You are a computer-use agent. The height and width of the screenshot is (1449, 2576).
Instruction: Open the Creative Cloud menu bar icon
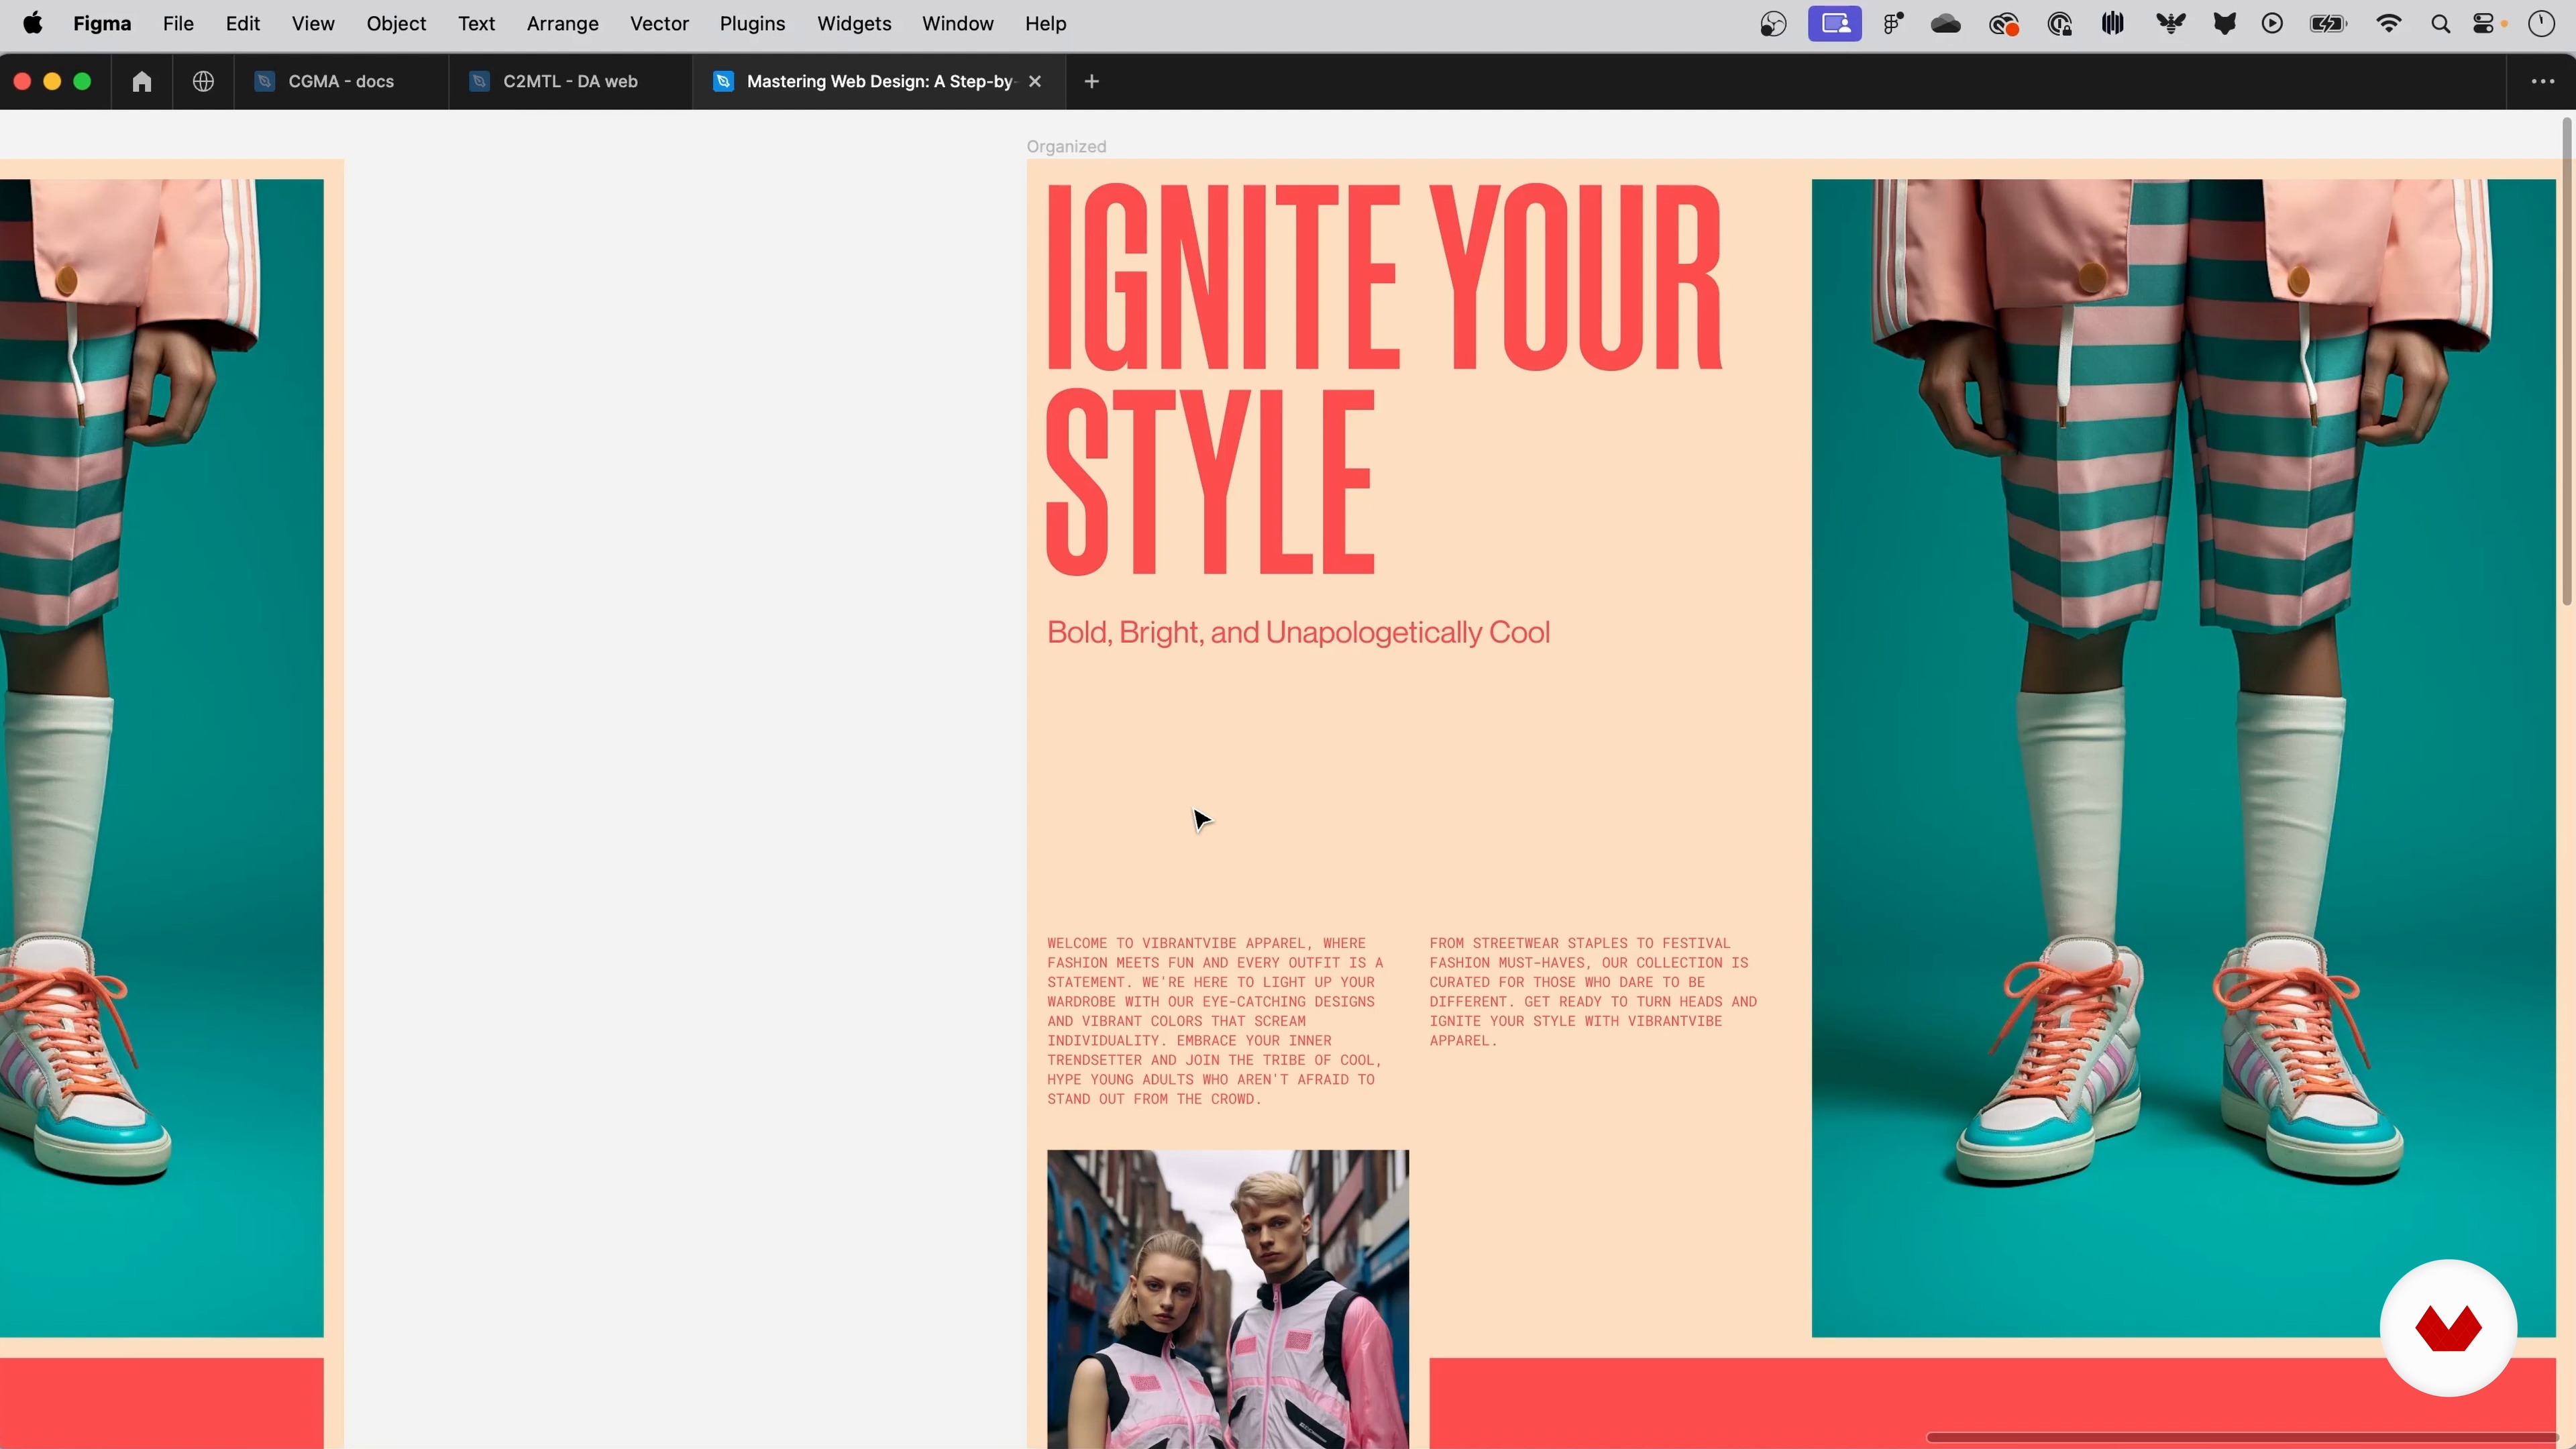(2003, 24)
